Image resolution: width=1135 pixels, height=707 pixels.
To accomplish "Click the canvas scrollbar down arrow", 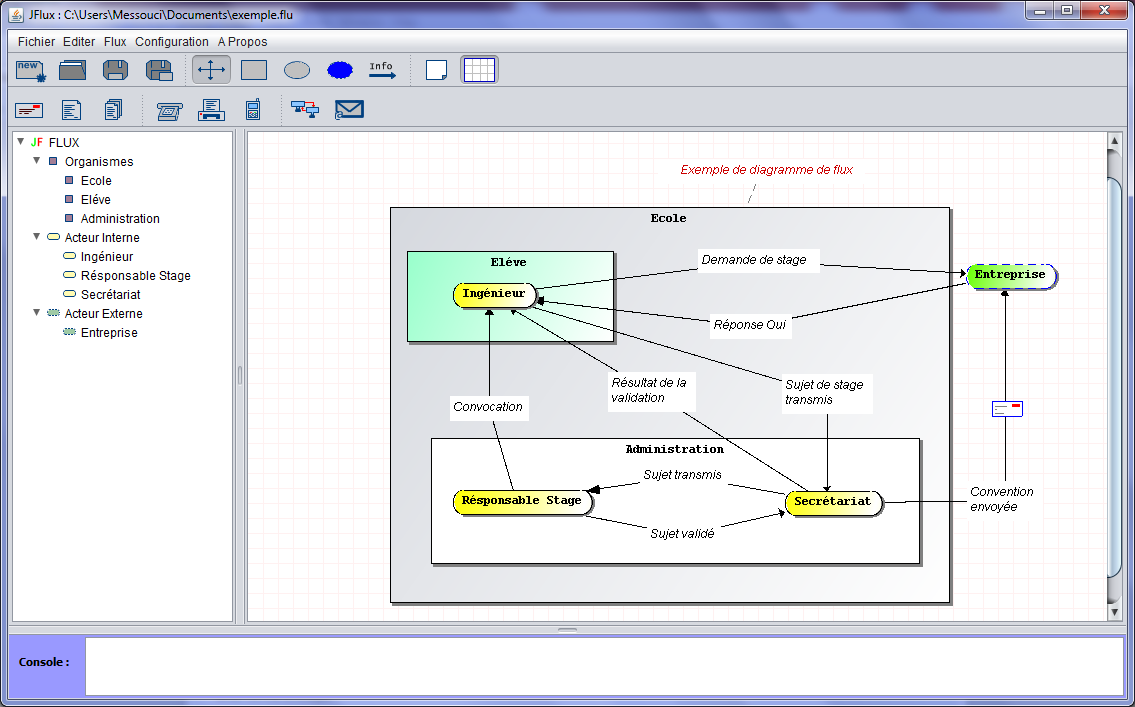I will (1114, 613).
